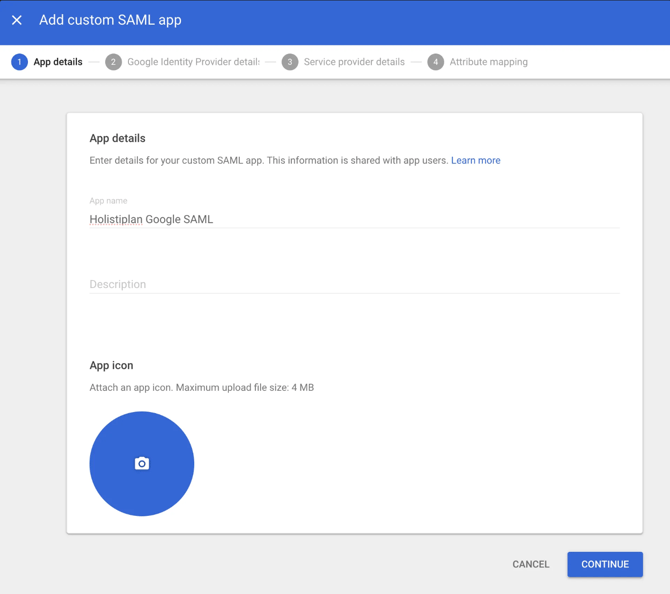The height and width of the screenshot is (594, 670).
Task: Continue to the next step
Action: pyautogui.click(x=605, y=564)
